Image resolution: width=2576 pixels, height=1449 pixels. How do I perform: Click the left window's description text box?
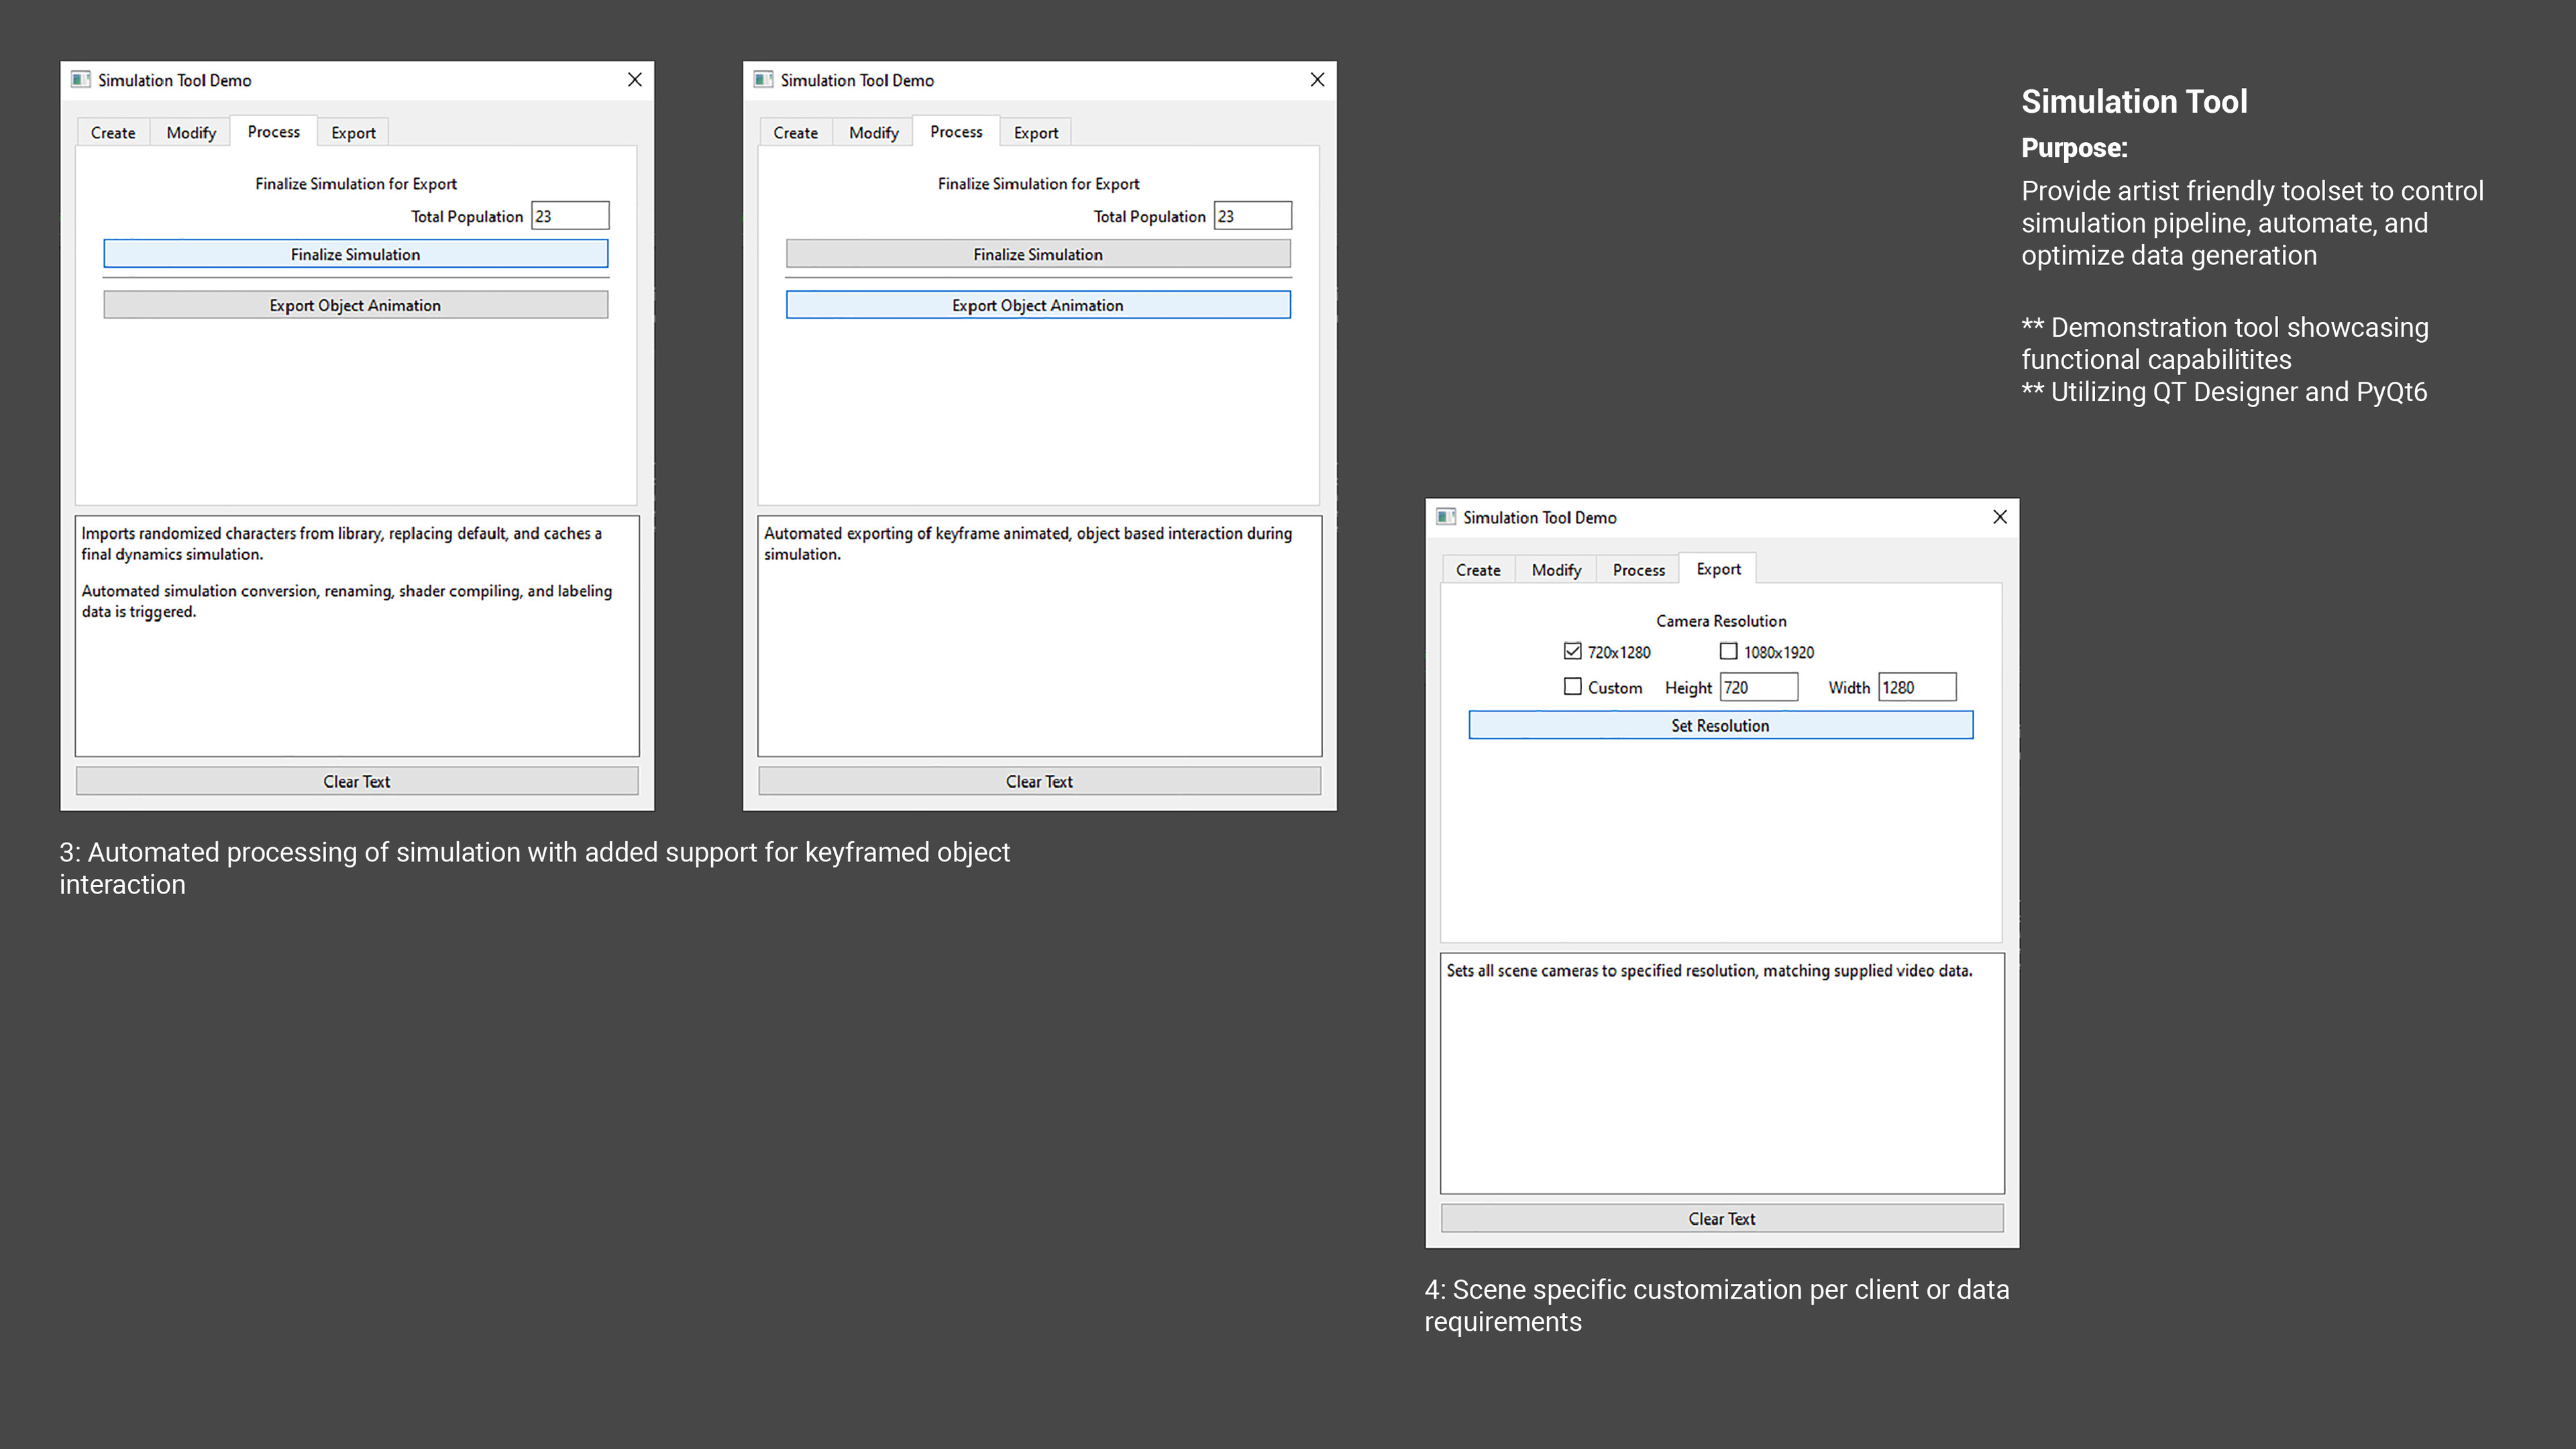point(357,636)
